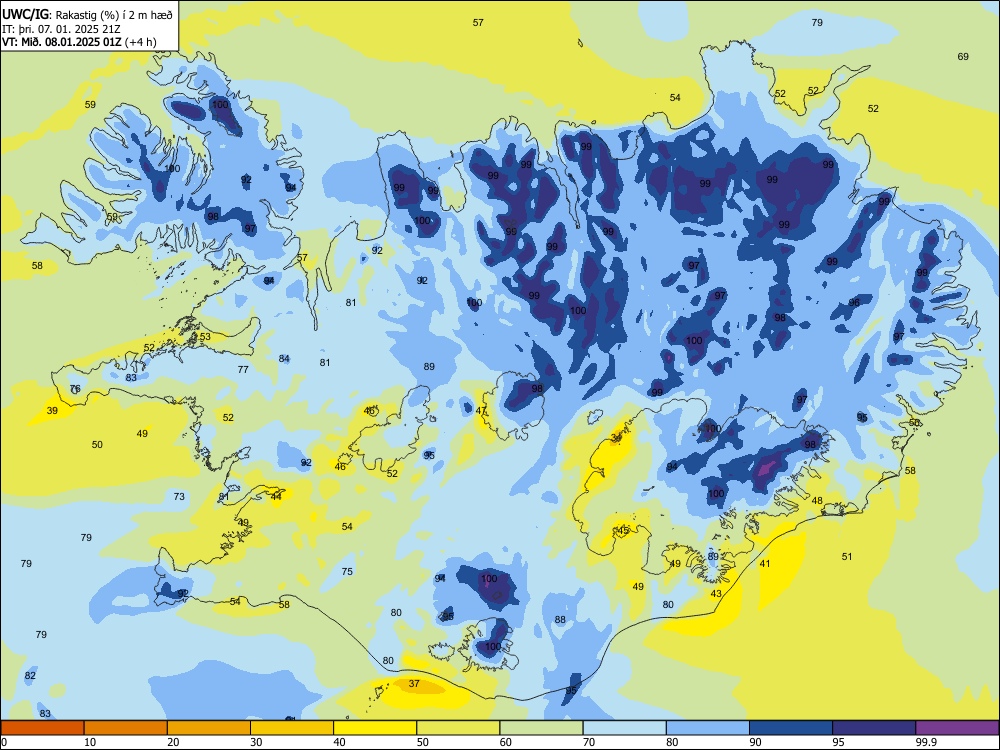Screen dimensions: 1000x750
Task: Click the 70–80 pale blue legend swatch
Action: click(x=624, y=728)
